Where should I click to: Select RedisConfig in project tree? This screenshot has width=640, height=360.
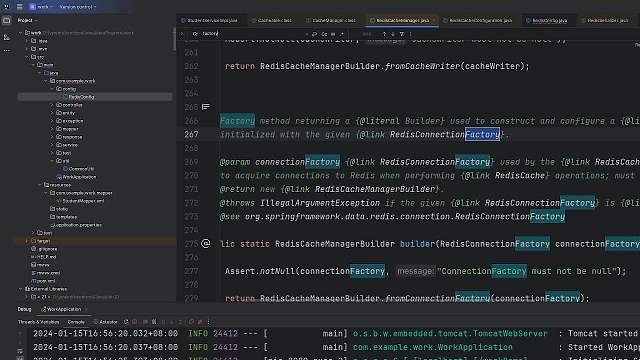point(81,97)
